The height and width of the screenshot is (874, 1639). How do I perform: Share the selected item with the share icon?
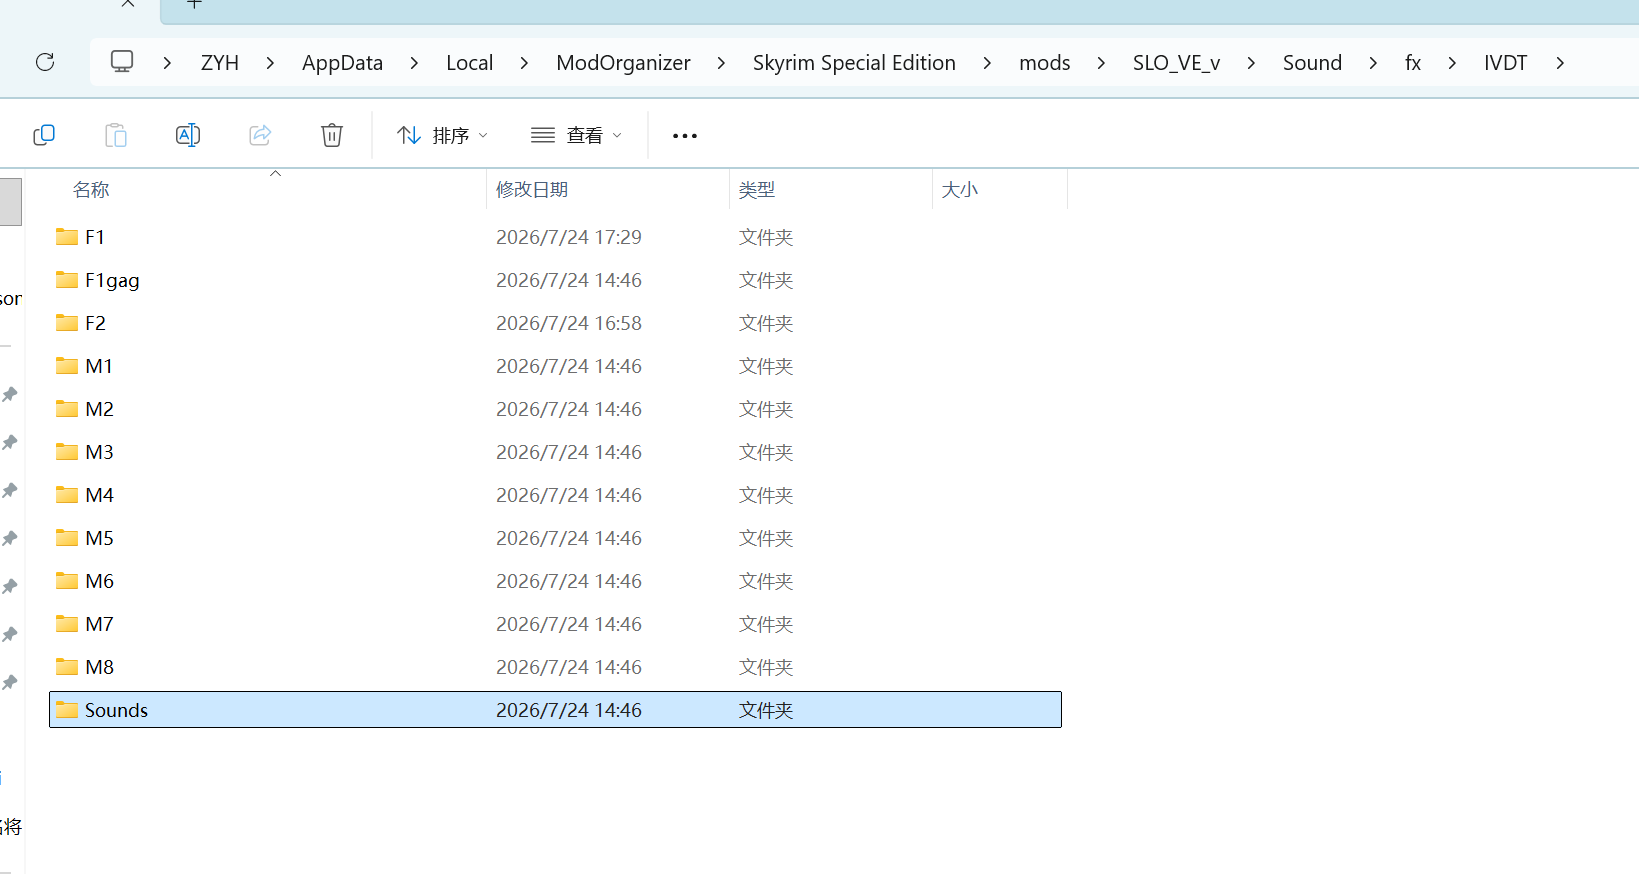point(260,135)
